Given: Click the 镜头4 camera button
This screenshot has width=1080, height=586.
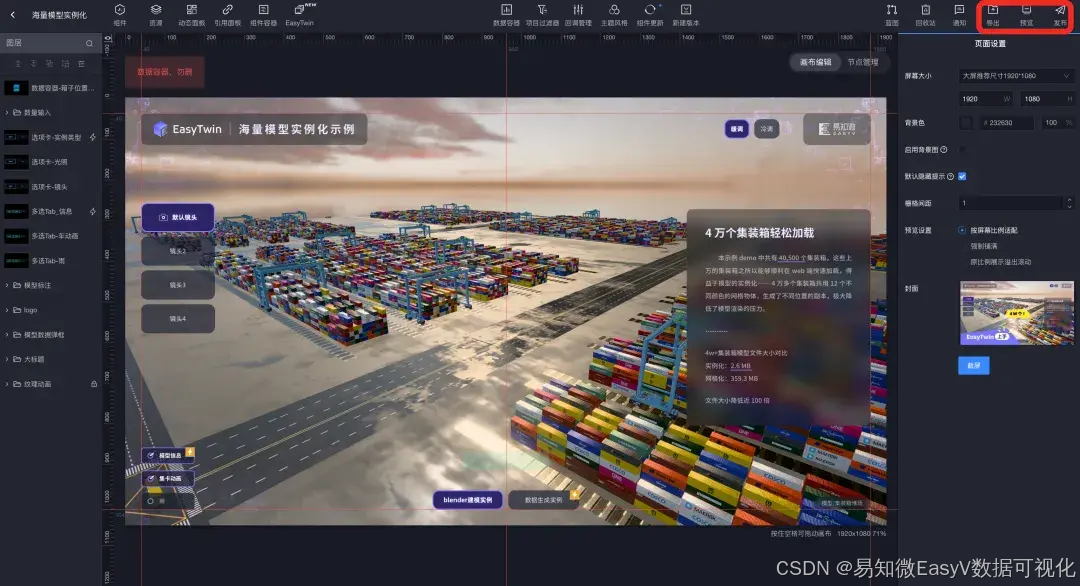Looking at the screenshot, I should 178,319.
